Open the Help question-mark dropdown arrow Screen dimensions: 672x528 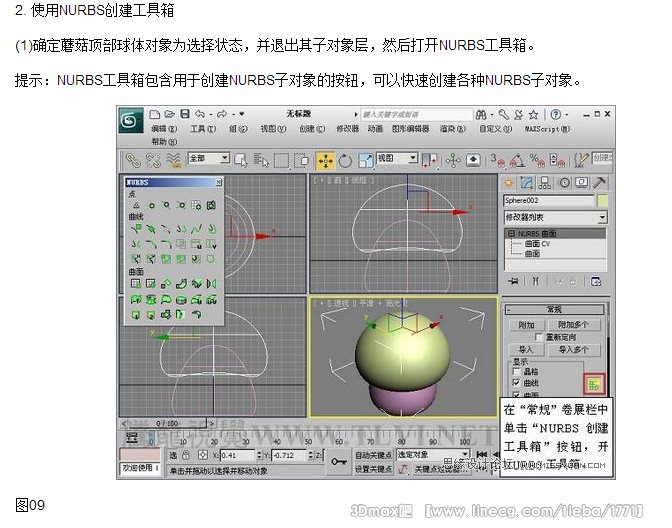pyautogui.click(x=567, y=114)
